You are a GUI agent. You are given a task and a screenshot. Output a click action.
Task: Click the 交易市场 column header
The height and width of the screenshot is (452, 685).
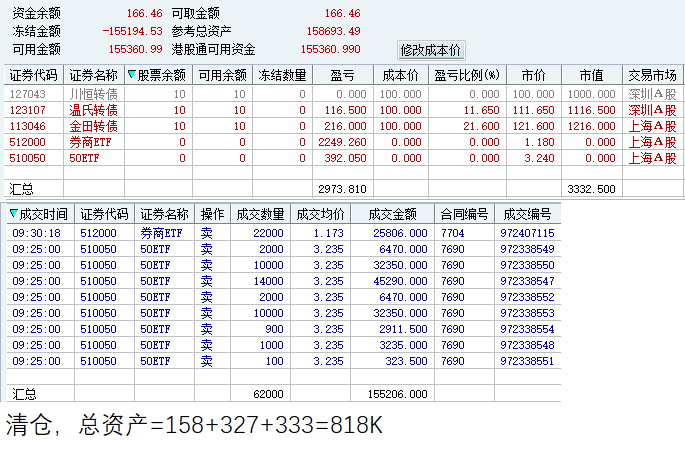(652, 75)
